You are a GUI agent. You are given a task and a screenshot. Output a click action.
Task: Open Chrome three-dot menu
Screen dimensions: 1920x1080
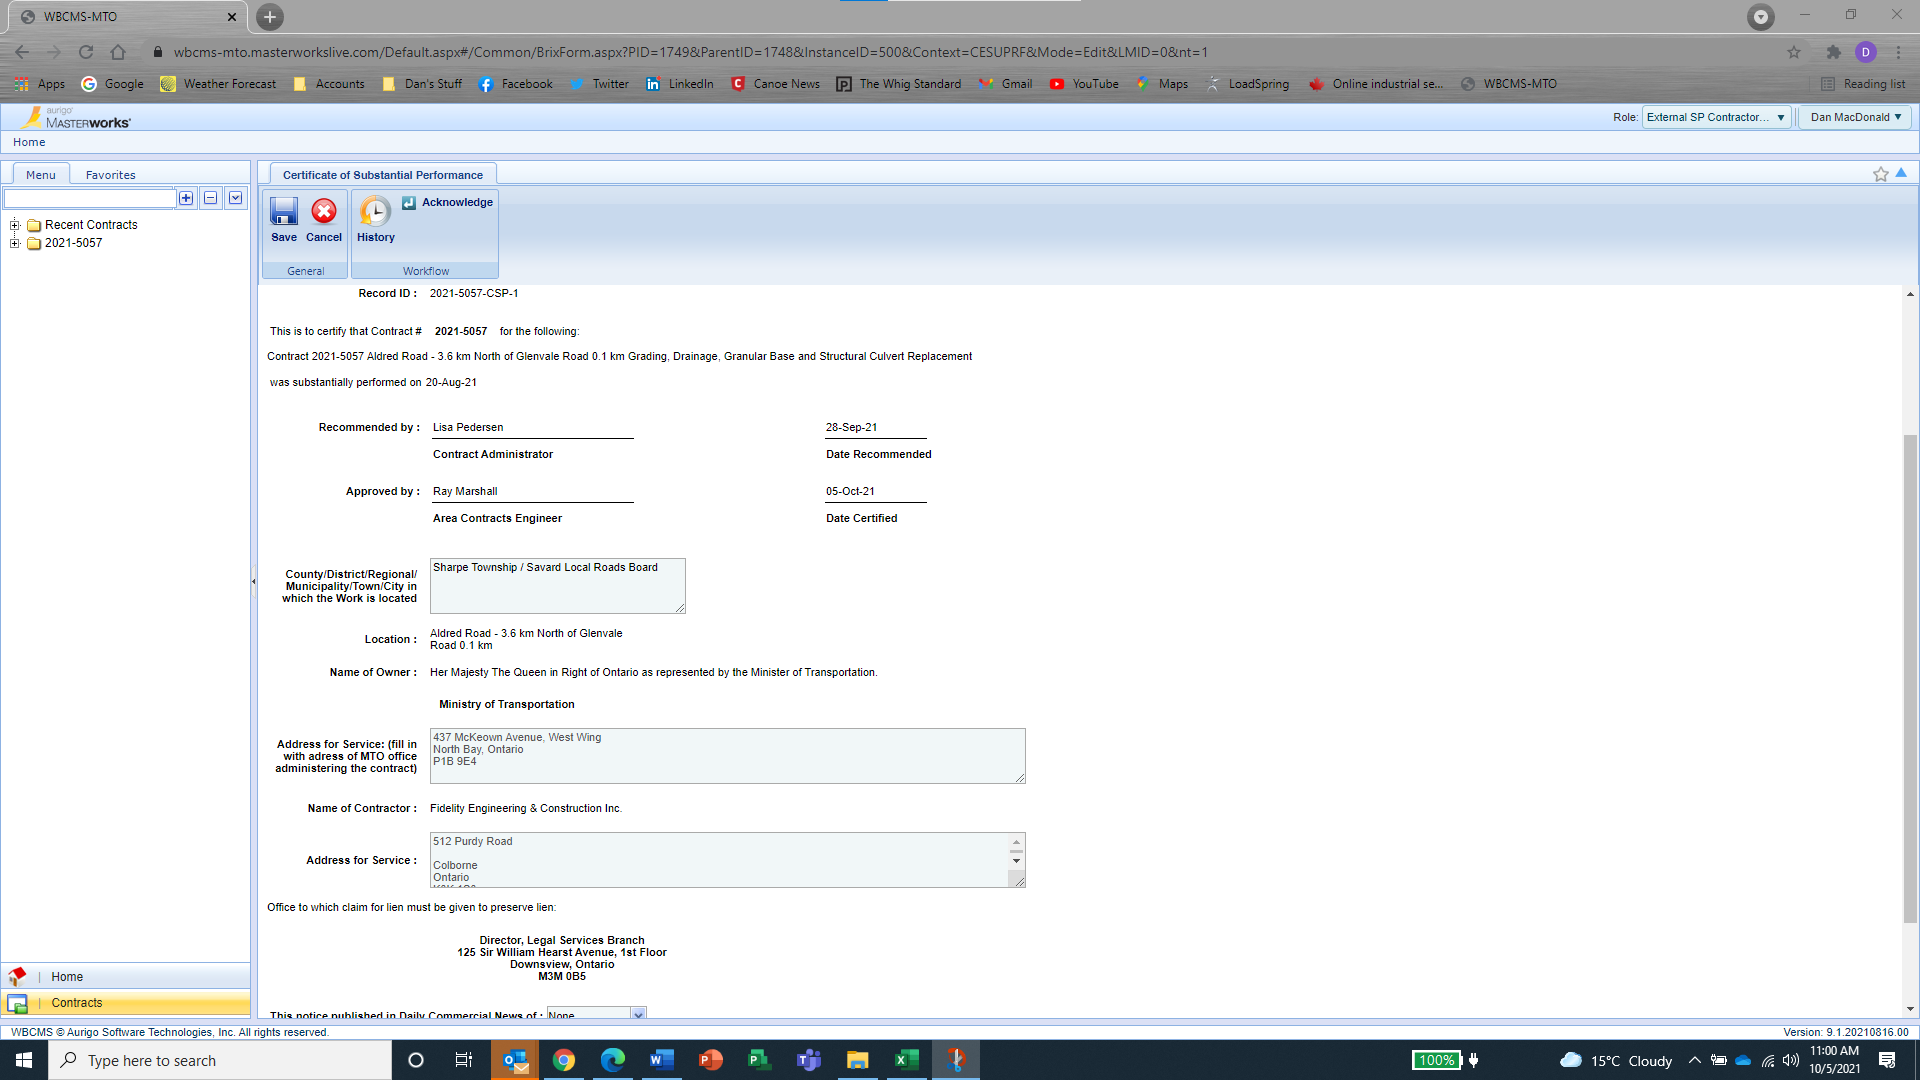click(x=1898, y=52)
